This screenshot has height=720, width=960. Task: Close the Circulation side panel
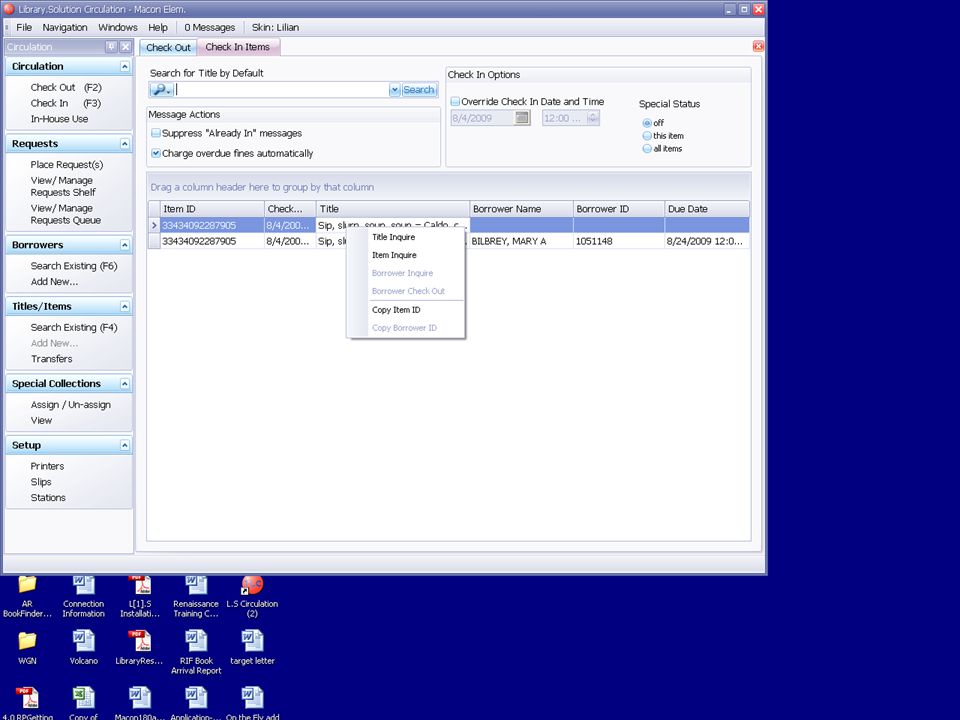point(125,47)
